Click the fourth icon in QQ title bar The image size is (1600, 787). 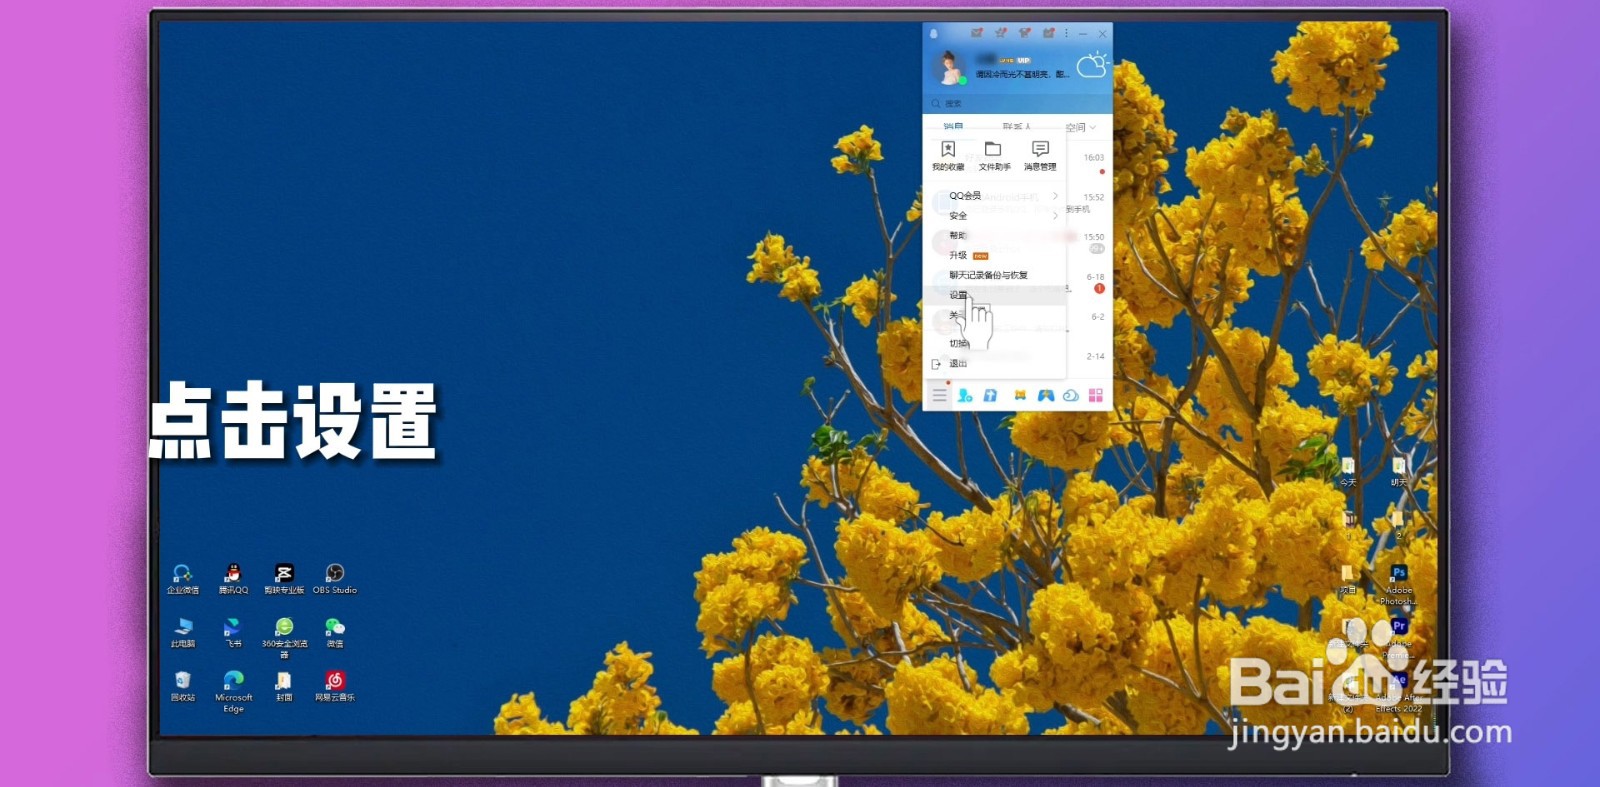pyautogui.click(x=1049, y=33)
